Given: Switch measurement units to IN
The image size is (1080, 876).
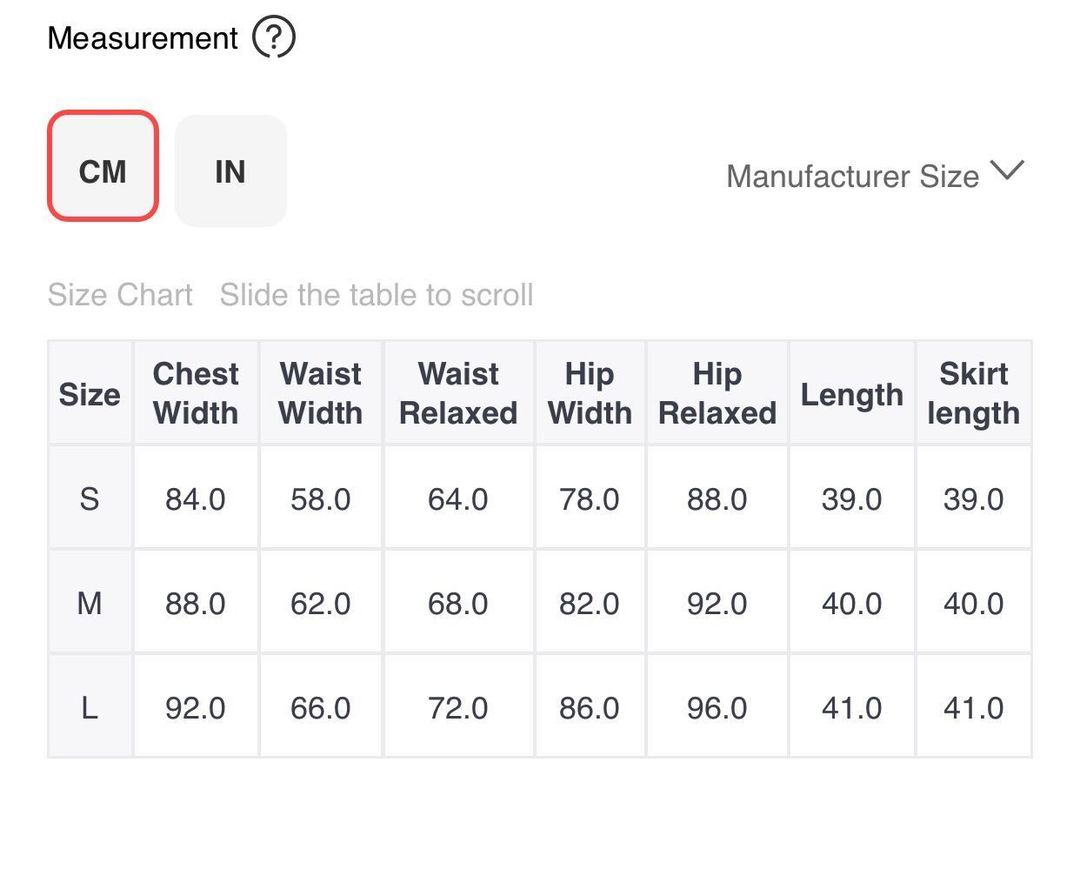Looking at the screenshot, I should click(x=230, y=171).
